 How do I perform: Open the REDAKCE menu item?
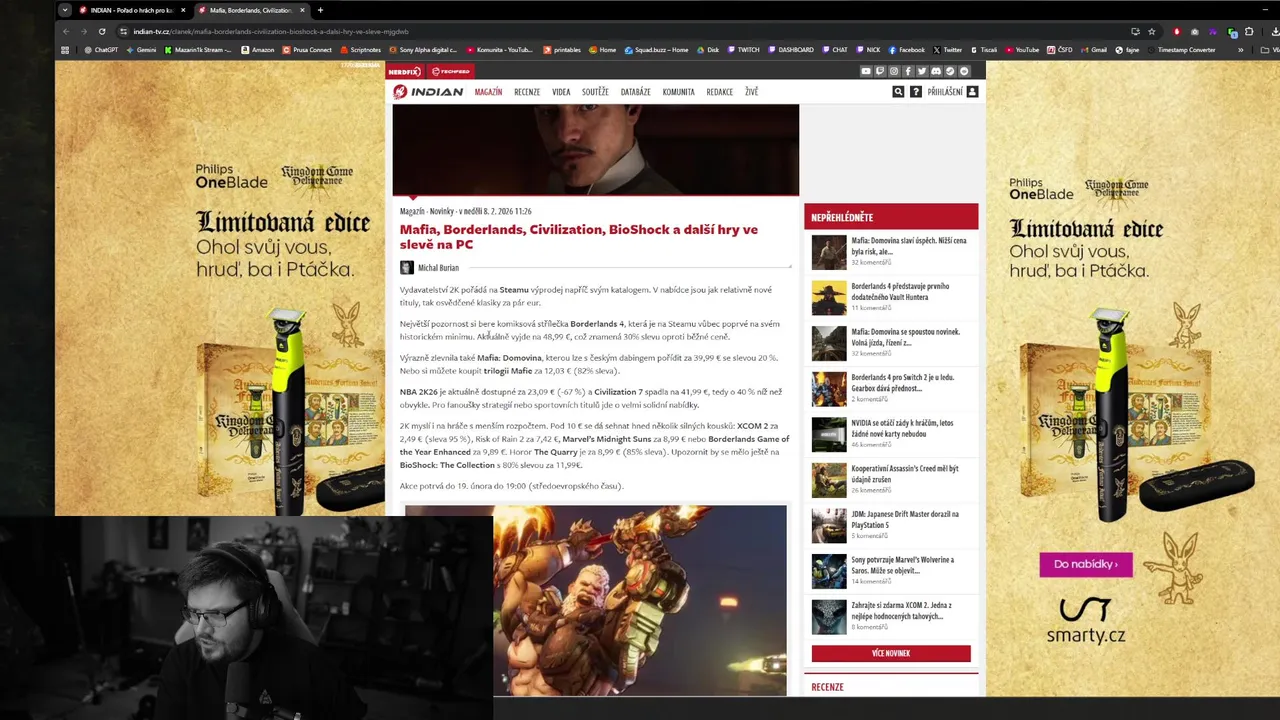click(720, 92)
